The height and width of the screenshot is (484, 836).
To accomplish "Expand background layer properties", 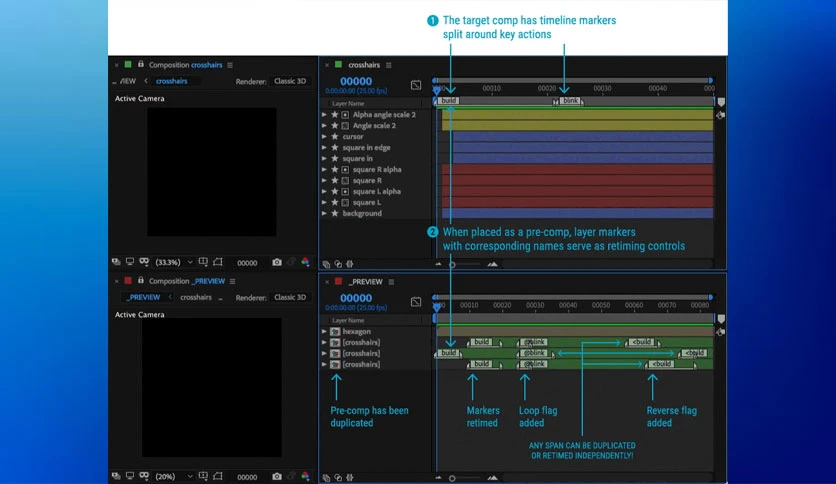I will click(324, 213).
